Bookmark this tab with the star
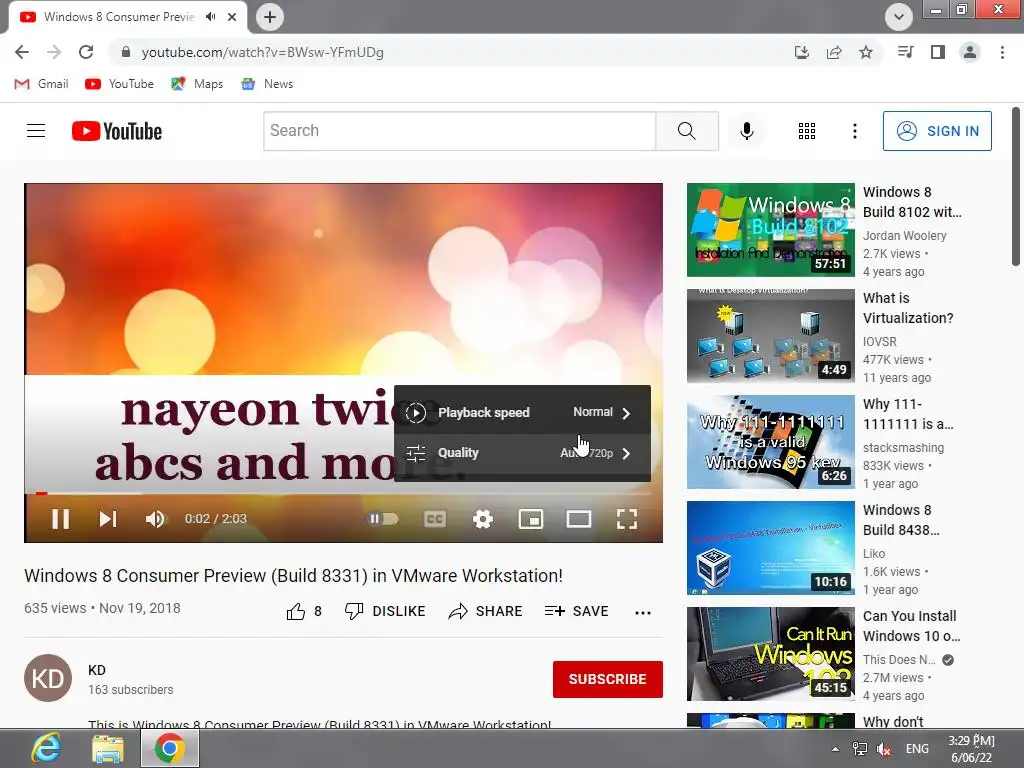Image resolution: width=1024 pixels, height=768 pixels. pos(866,52)
